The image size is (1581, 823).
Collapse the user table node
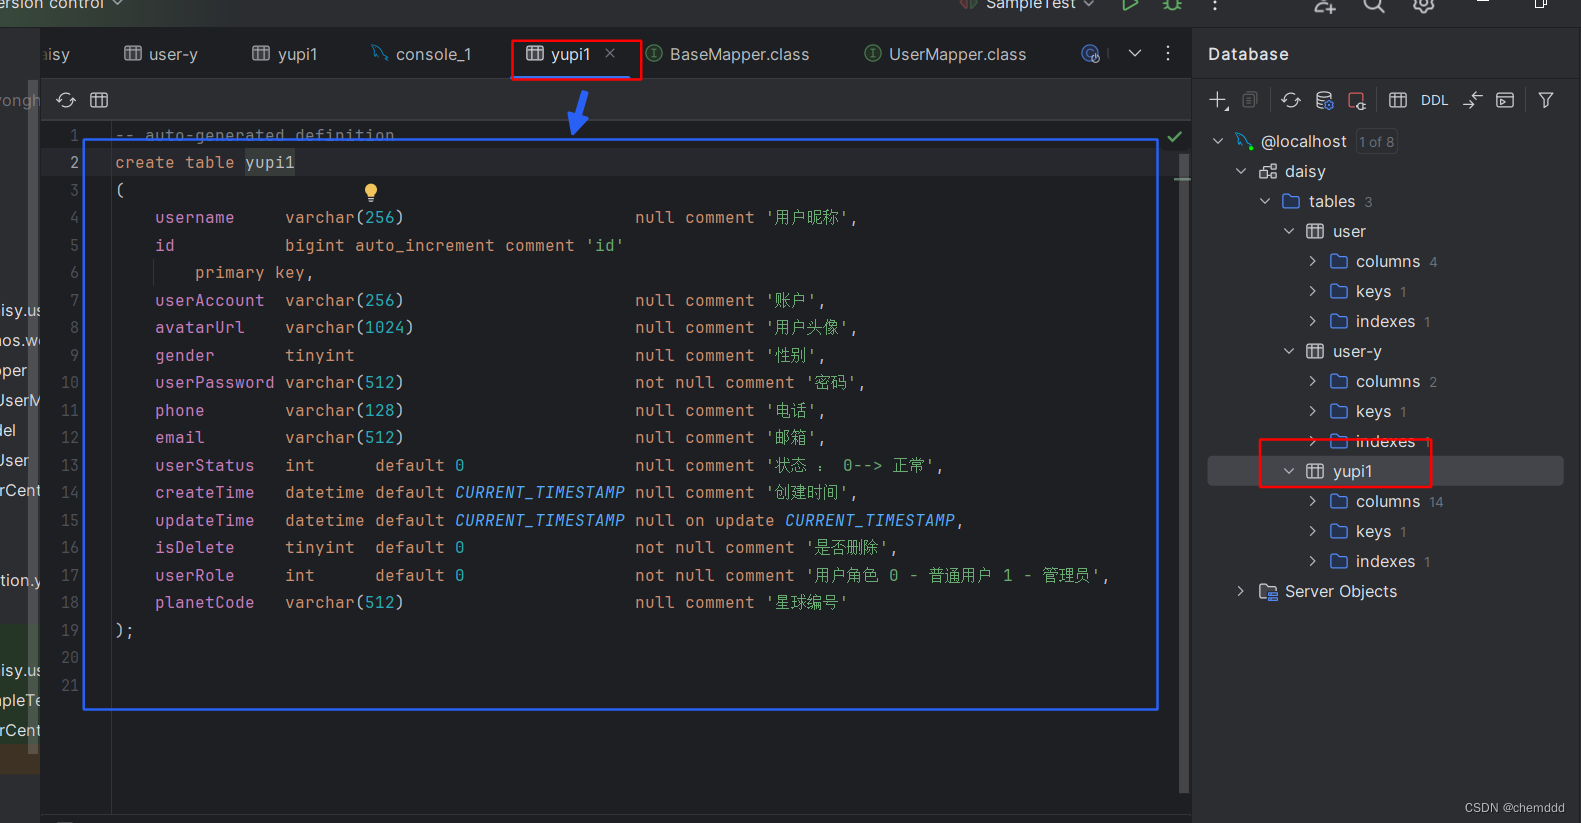[x=1289, y=231]
